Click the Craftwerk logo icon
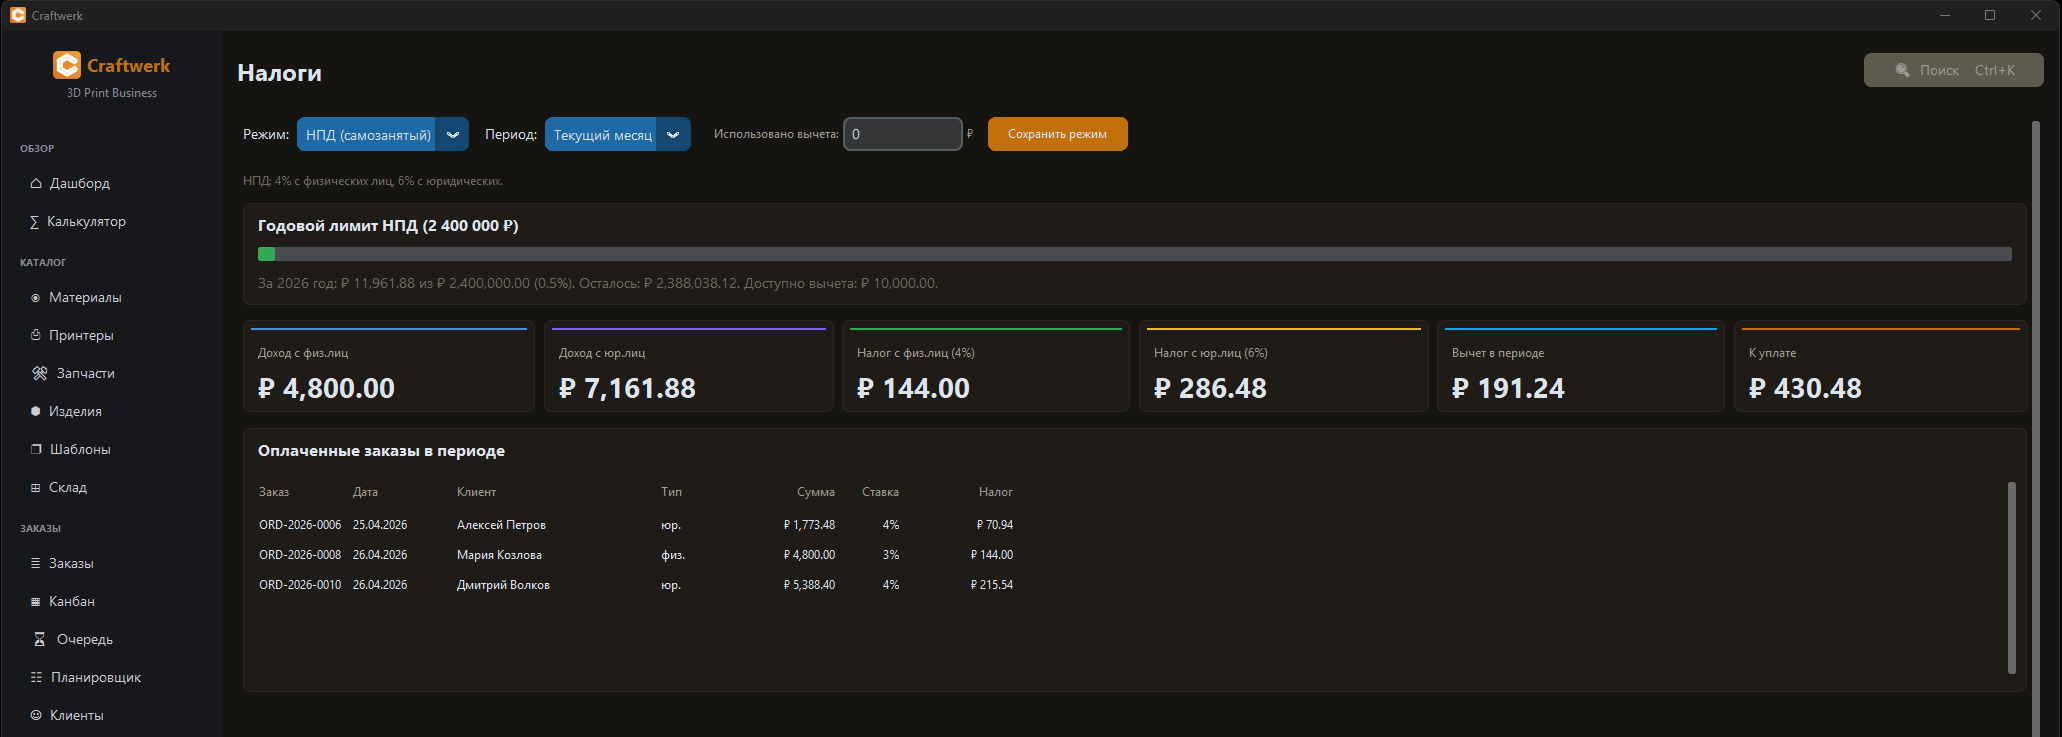Screen dimensions: 2062x737 67,66
